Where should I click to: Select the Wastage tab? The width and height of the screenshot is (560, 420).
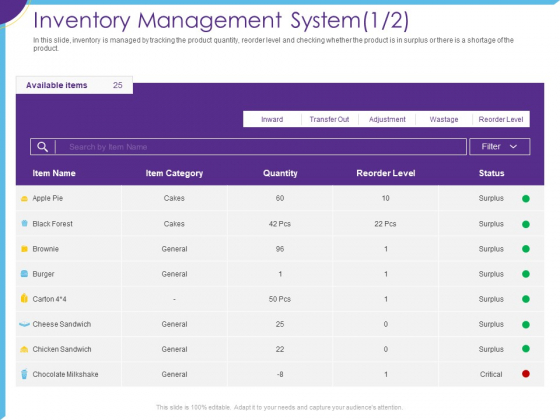point(444,119)
